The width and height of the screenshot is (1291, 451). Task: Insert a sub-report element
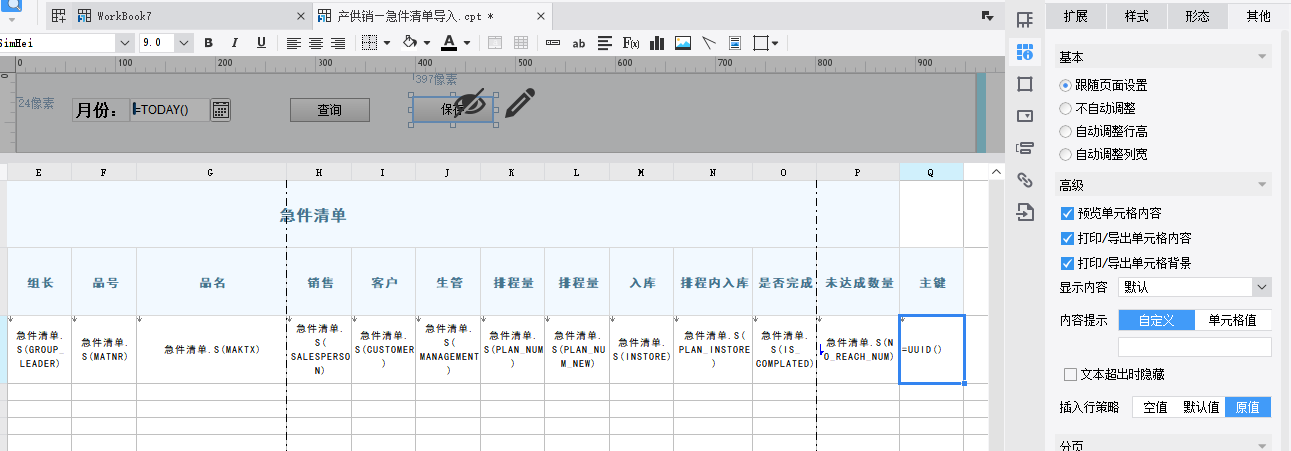[x=735, y=43]
